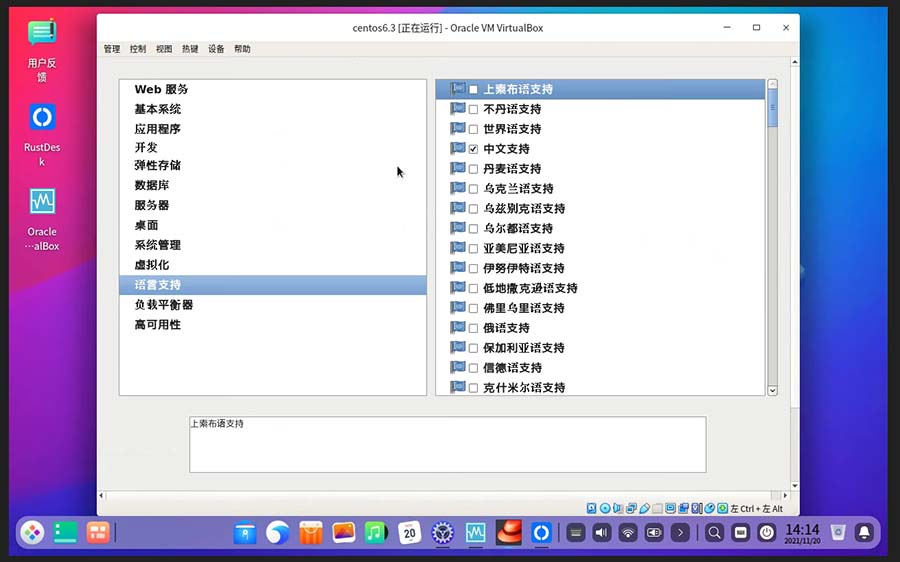Click the gray shared folders status icon
Viewport: 900px width, 562px height.
658,508
